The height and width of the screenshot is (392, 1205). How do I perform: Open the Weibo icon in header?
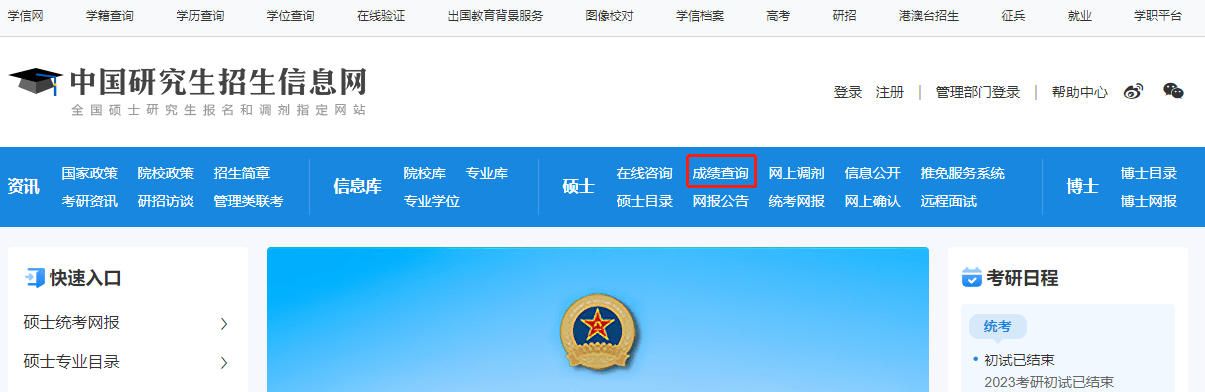[x=1133, y=92]
